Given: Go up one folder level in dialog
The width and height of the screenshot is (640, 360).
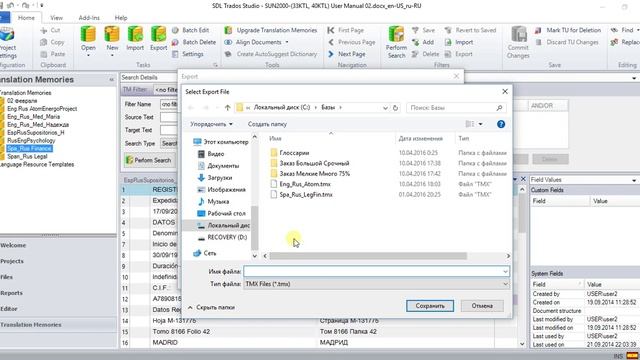Looking at the screenshot, I should point(227,108).
